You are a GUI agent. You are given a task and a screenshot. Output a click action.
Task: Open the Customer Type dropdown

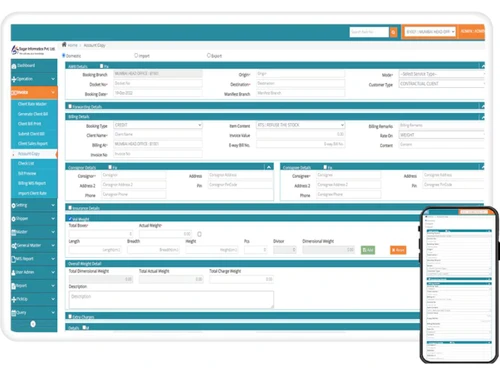442,84
